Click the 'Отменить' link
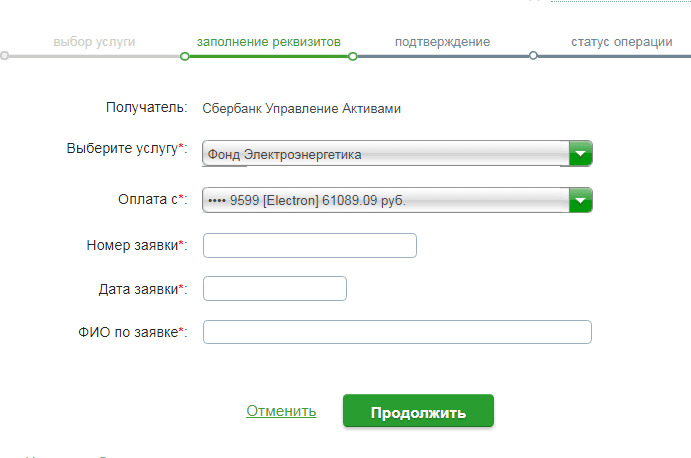The image size is (691, 458). coord(281,411)
